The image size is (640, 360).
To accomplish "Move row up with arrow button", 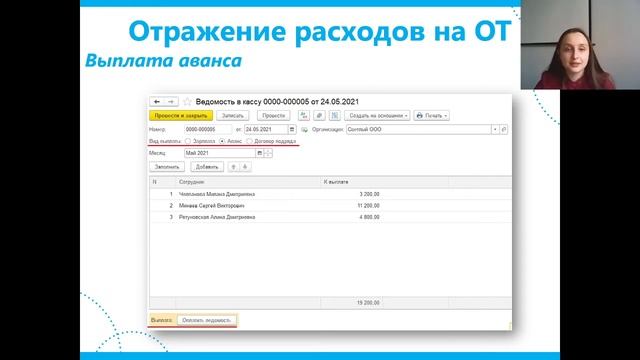I will point(233,167).
